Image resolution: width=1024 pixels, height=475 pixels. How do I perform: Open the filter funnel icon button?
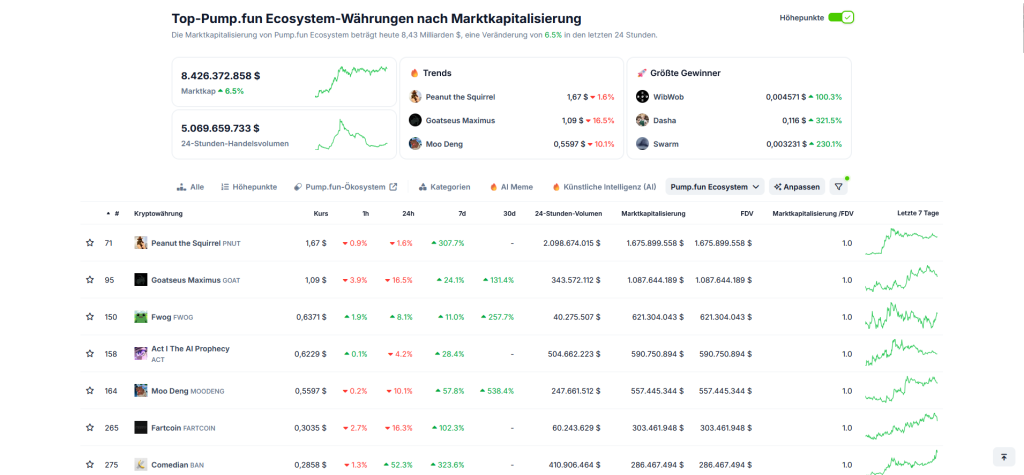[x=839, y=187]
